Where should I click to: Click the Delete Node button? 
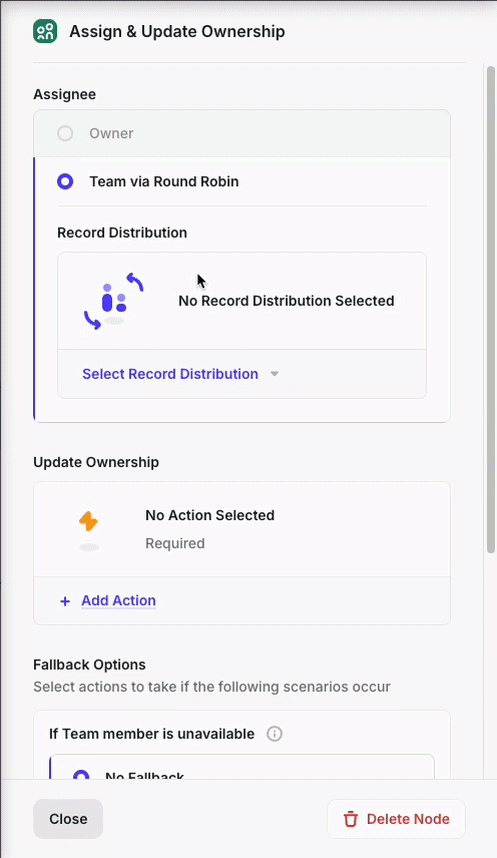click(x=396, y=819)
